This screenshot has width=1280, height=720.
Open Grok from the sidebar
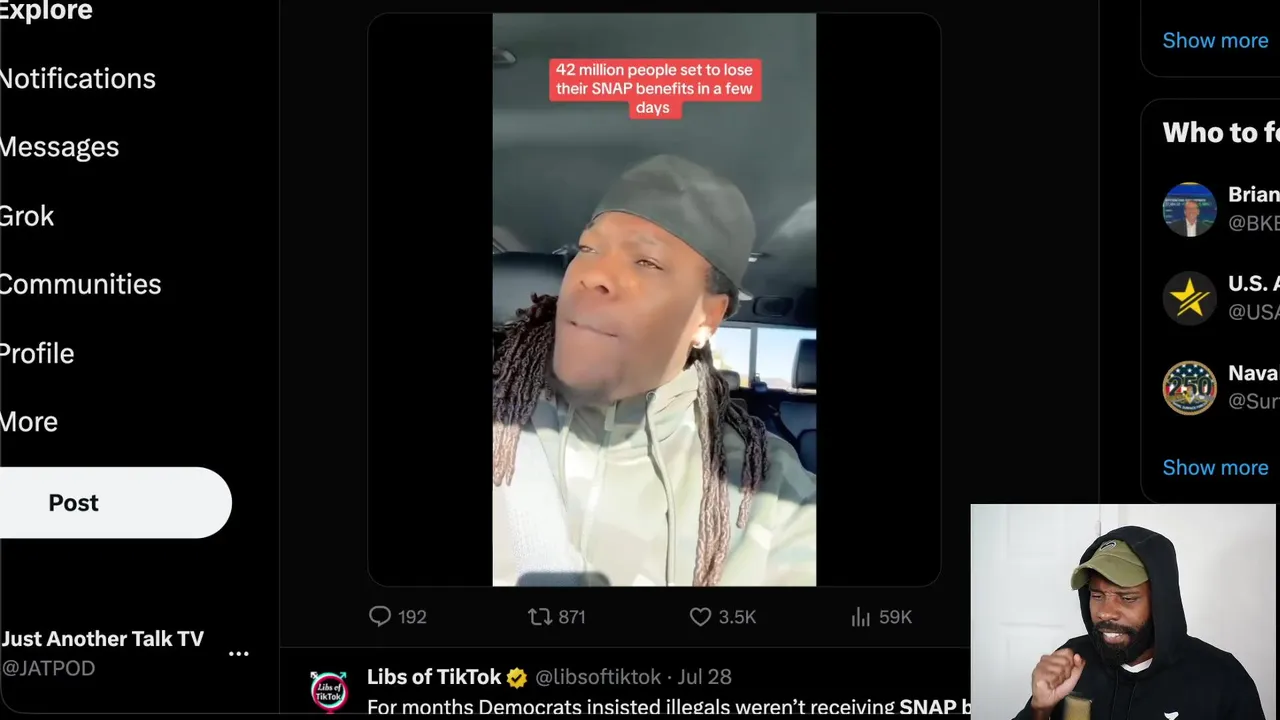coord(27,216)
